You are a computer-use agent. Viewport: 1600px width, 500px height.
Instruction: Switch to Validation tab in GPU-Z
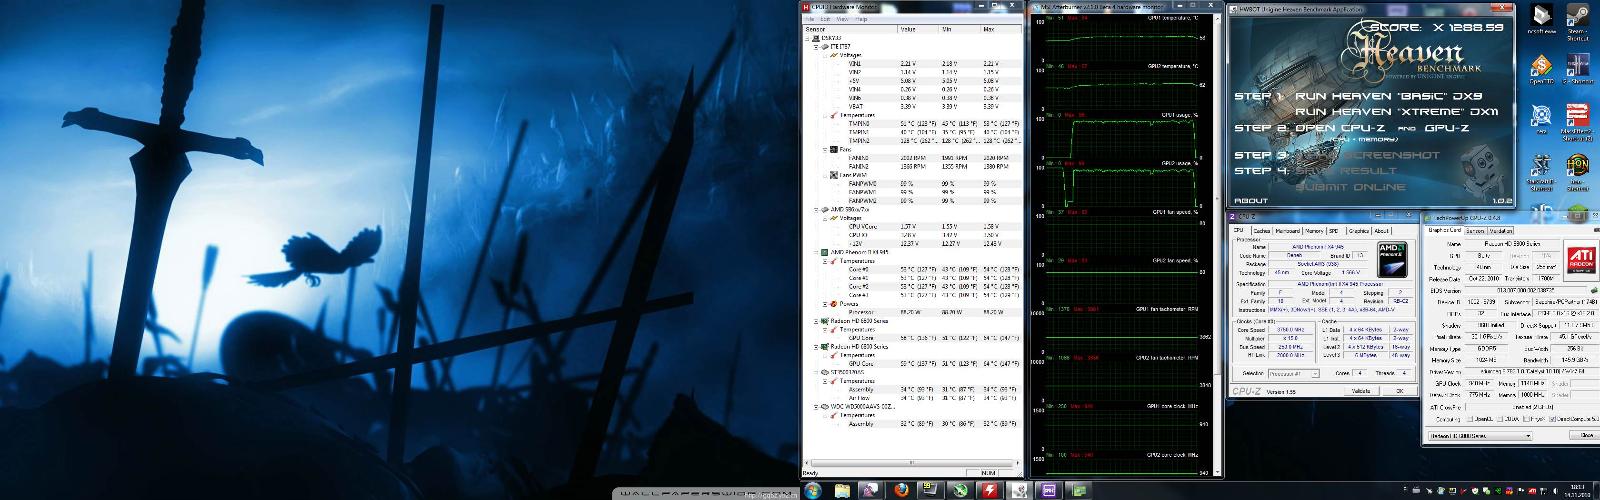(1501, 231)
